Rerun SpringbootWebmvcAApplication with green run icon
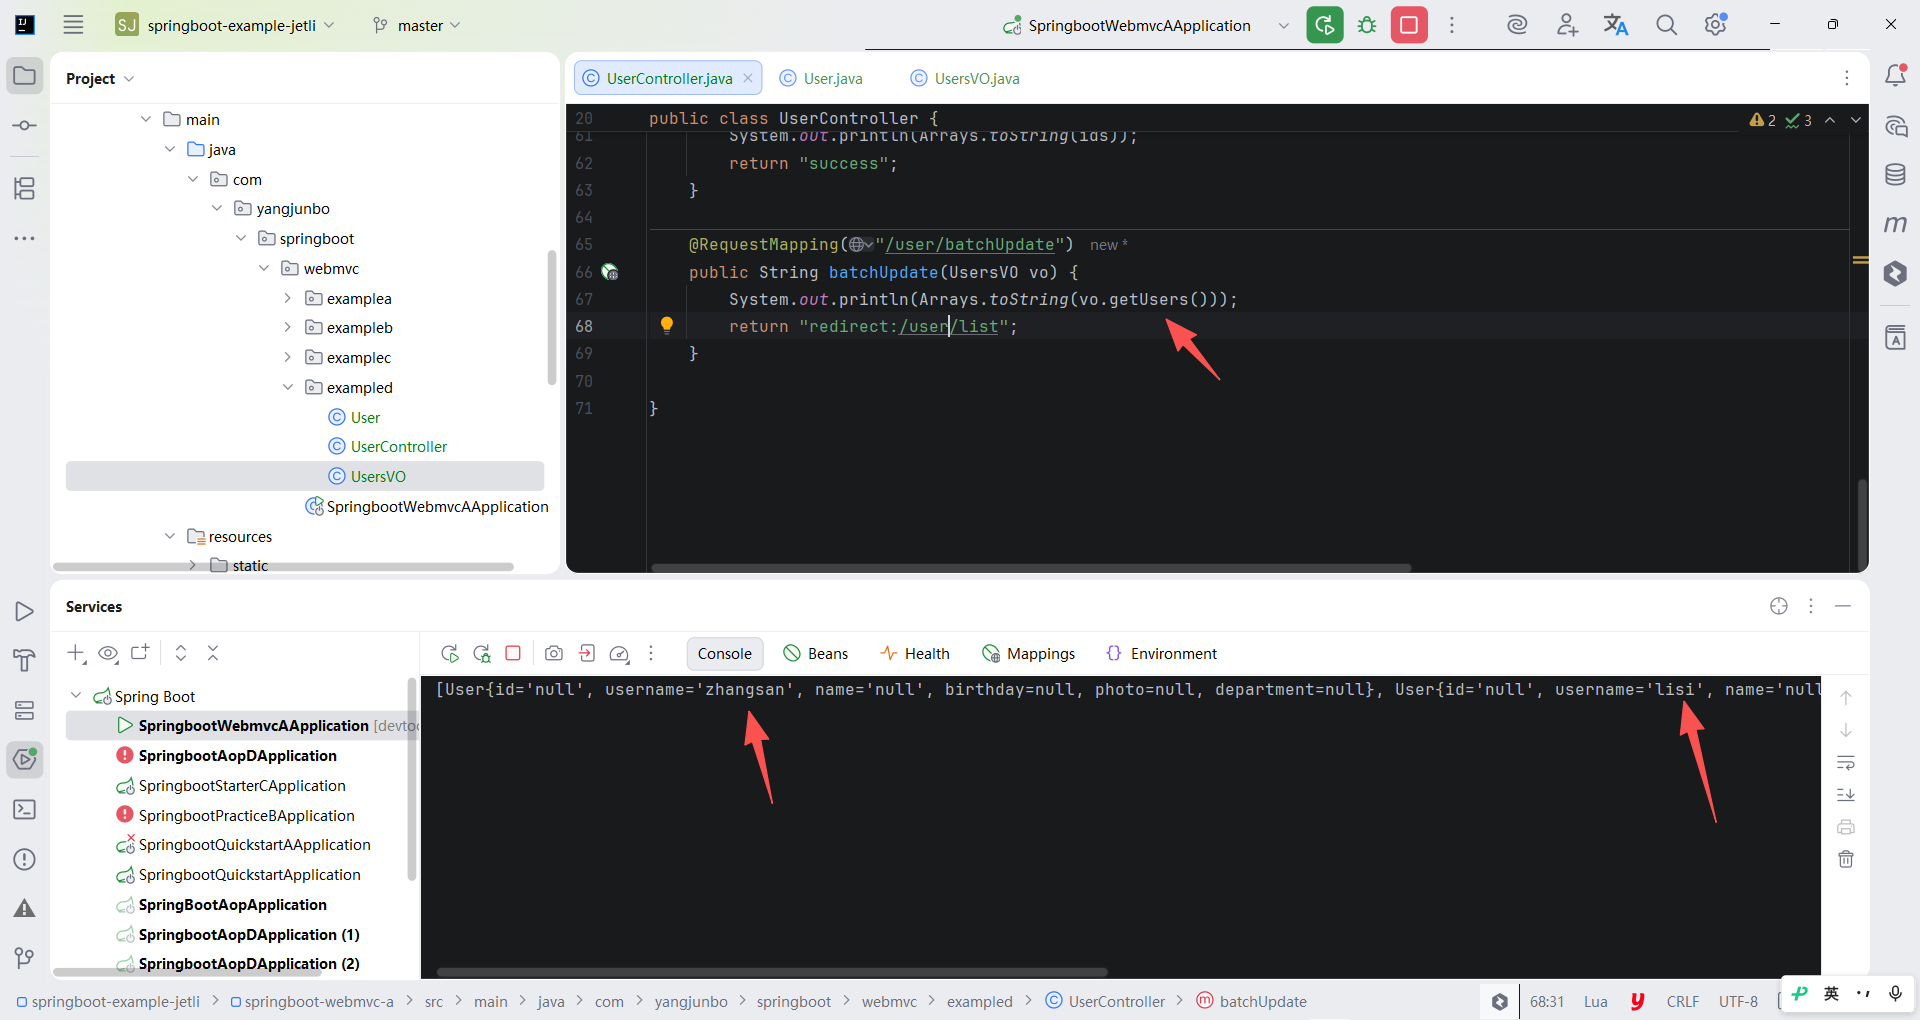Viewport: 1920px width, 1020px height. coord(1324,25)
